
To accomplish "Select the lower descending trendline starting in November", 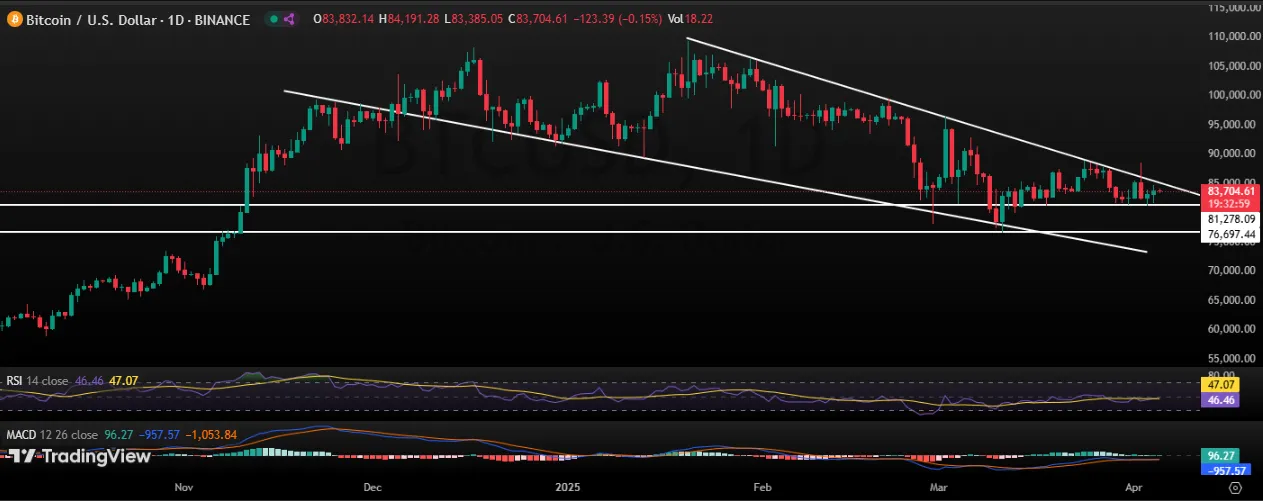I will (715, 172).
